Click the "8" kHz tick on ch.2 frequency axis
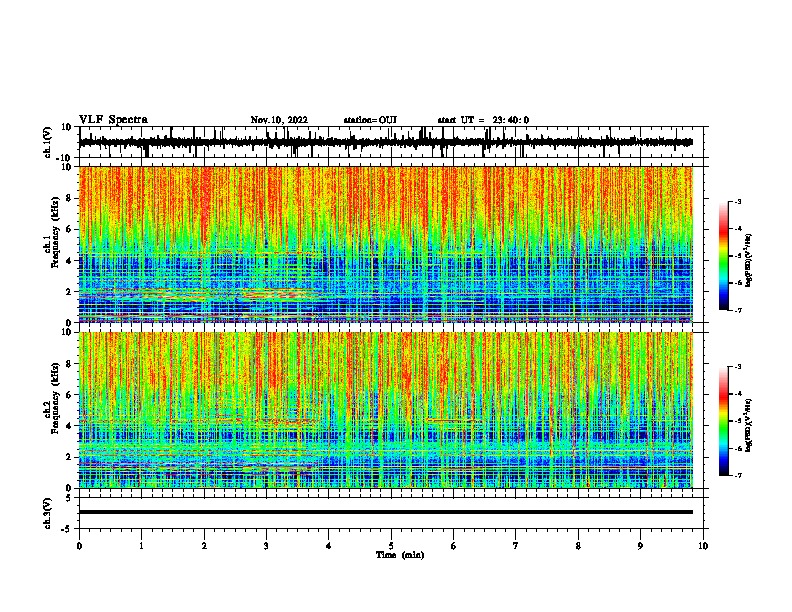 [70, 364]
